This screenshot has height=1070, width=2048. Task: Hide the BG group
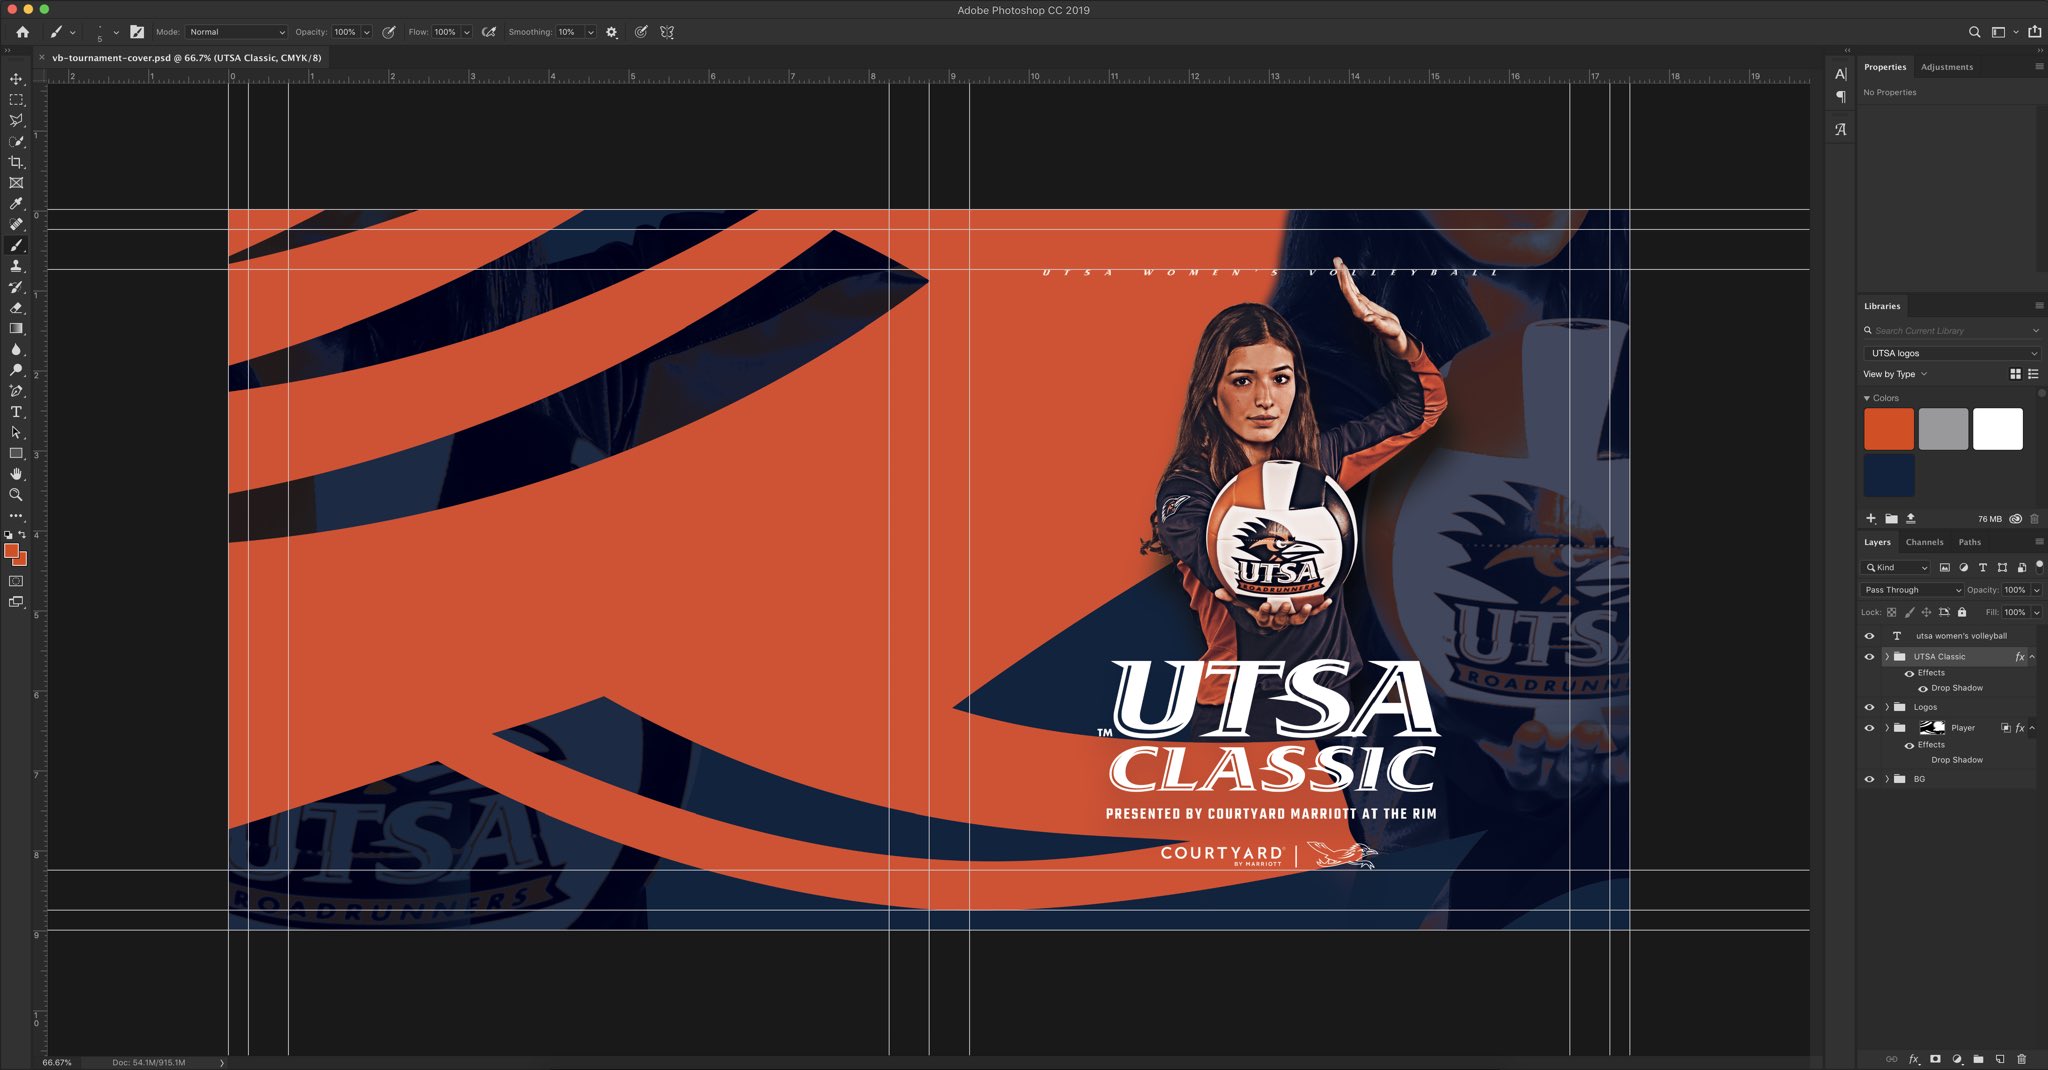point(1869,779)
